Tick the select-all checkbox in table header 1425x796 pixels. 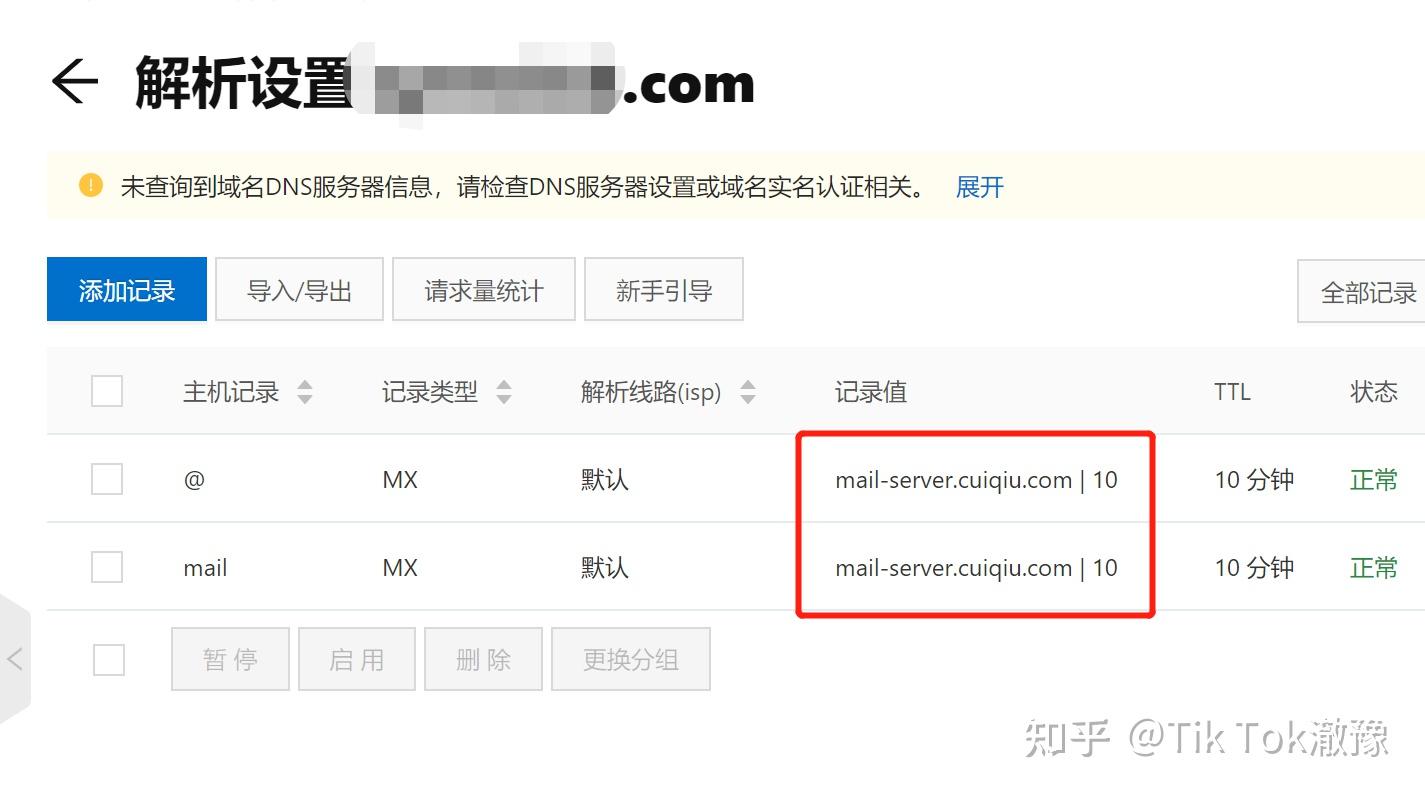[107, 391]
